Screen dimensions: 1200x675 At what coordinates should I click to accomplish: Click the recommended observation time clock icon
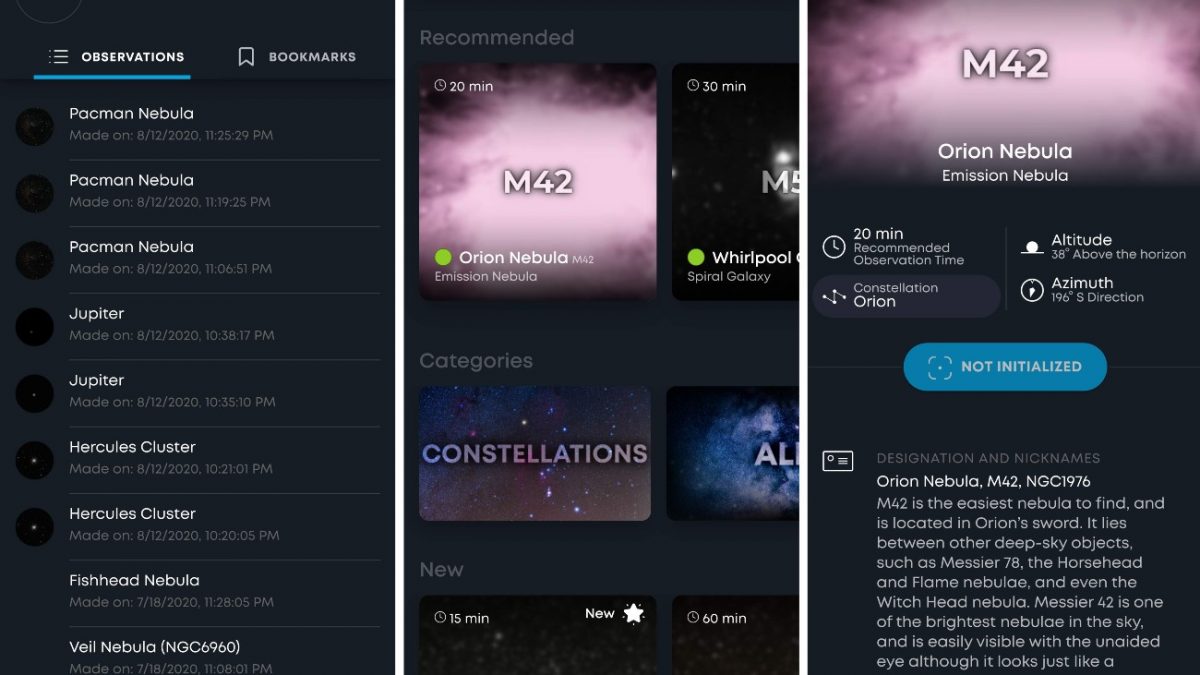pos(833,247)
